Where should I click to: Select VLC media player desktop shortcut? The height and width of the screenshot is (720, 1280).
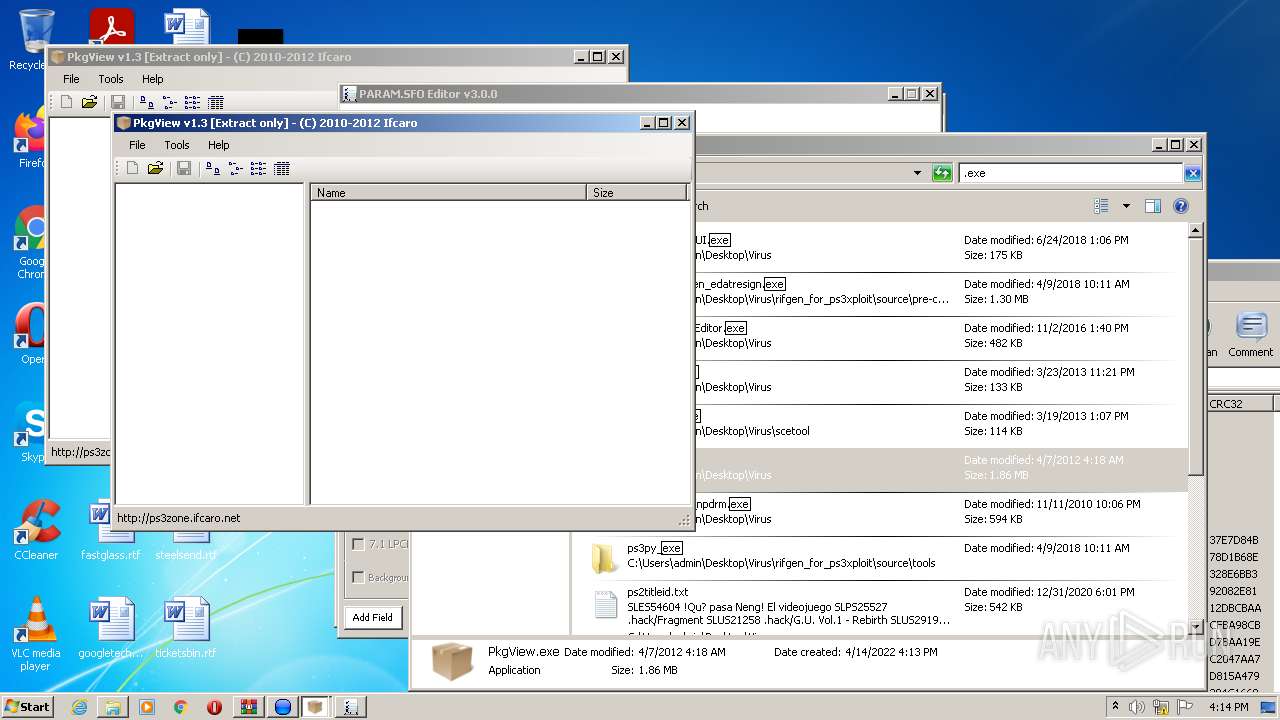35,634
